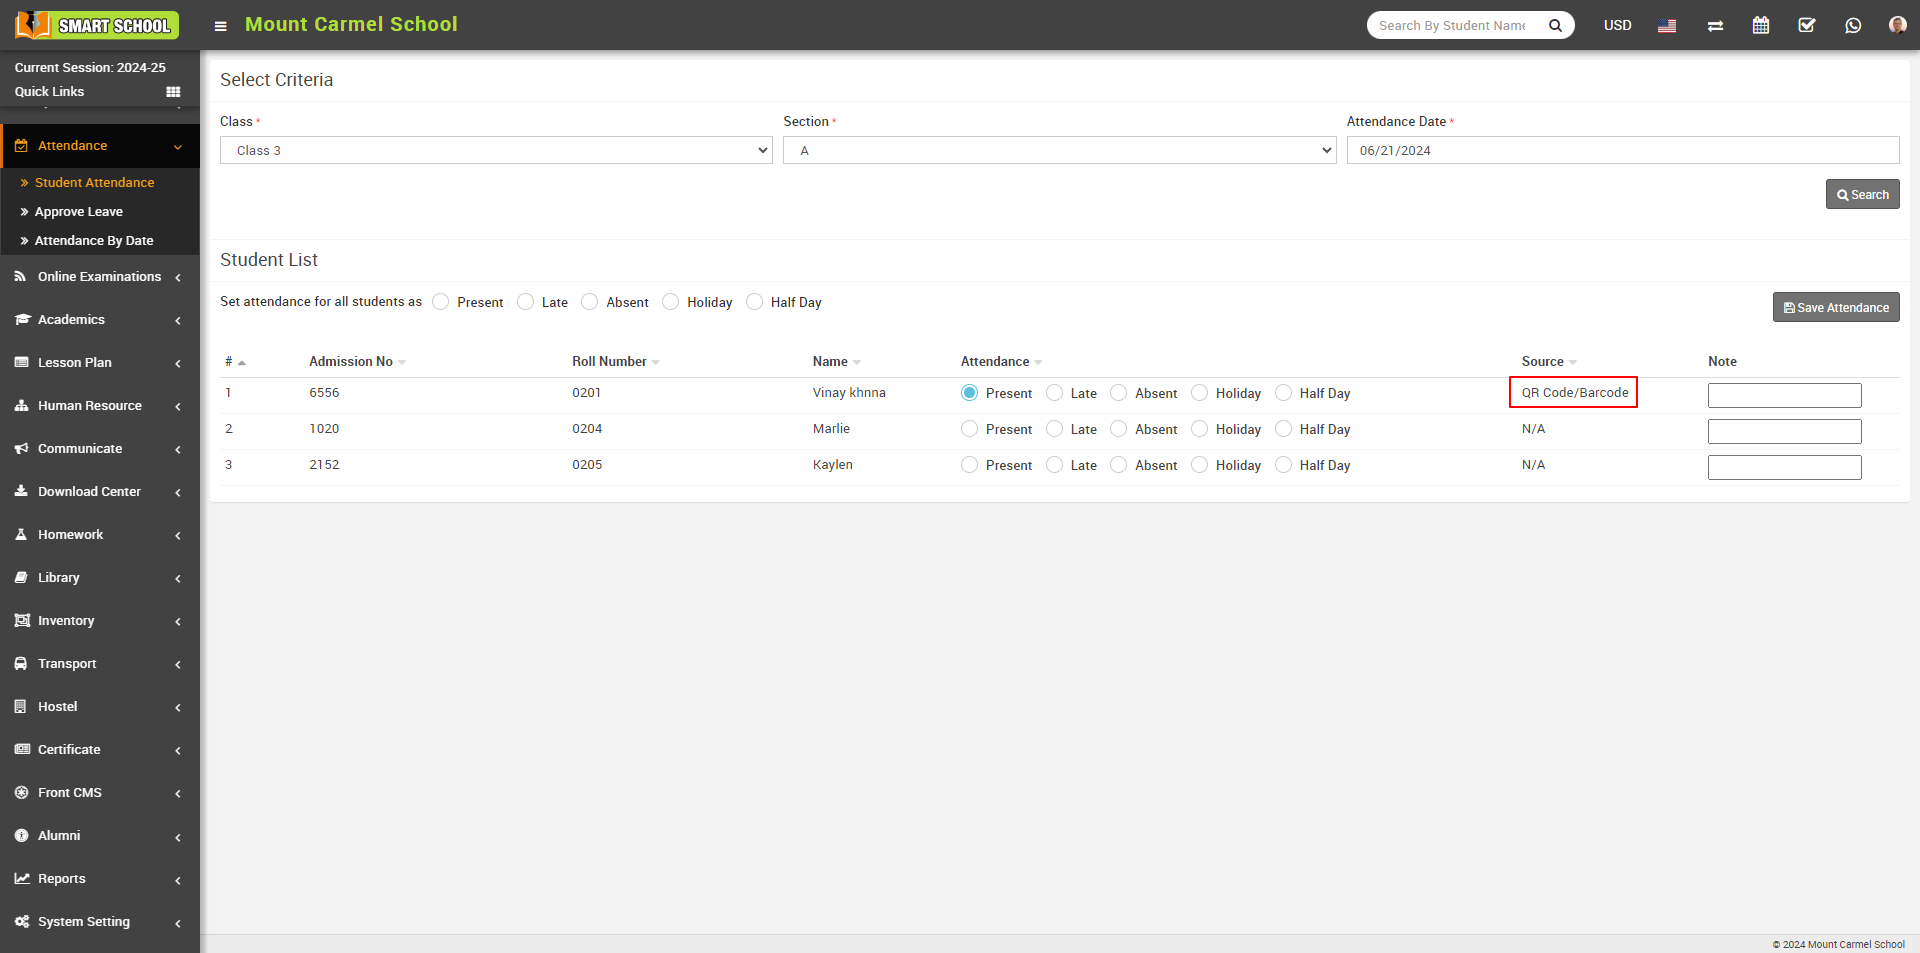Image resolution: width=1920 pixels, height=953 pixels.
Task: Open the calendar icon in the header
Action: (x=1761, y=25)
